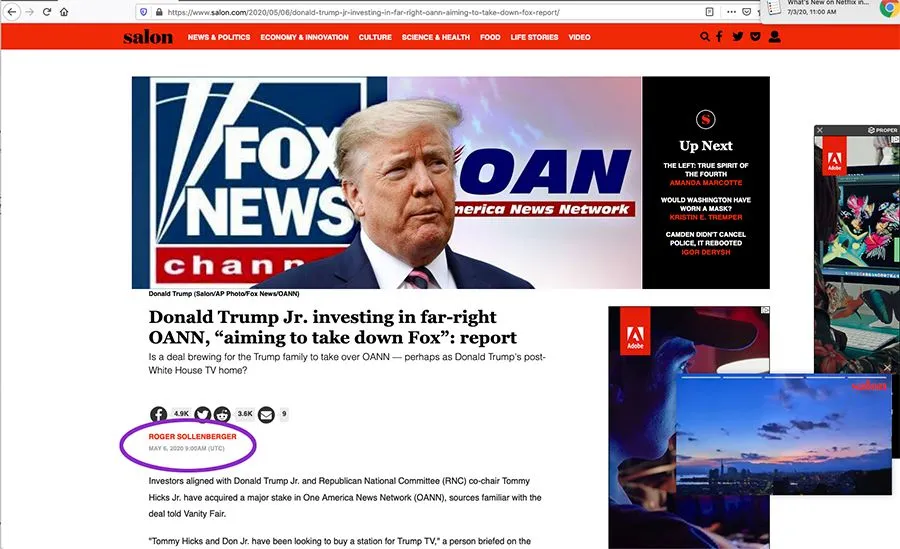Read "Camden didn't cancel police" Up Next story
Screen dimensions: 900x549
(705, 239)
